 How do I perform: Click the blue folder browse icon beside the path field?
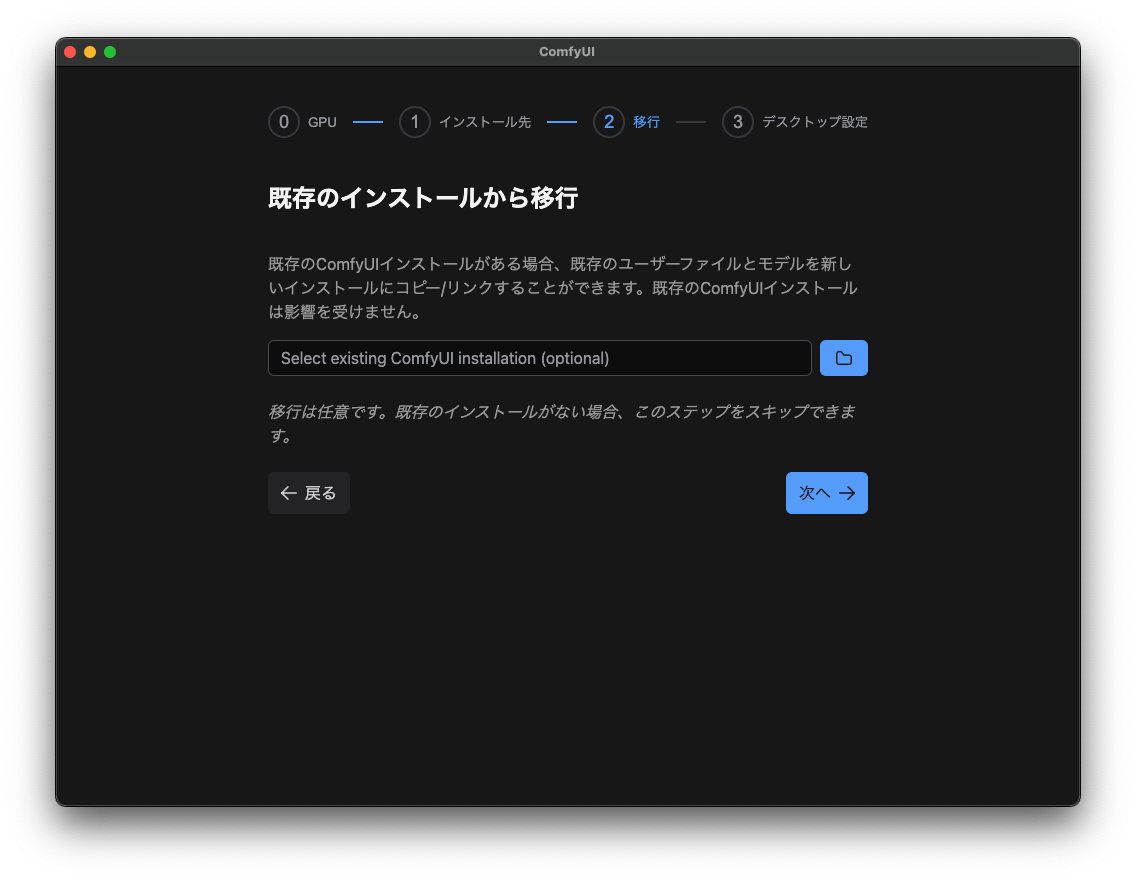[843, 357]
